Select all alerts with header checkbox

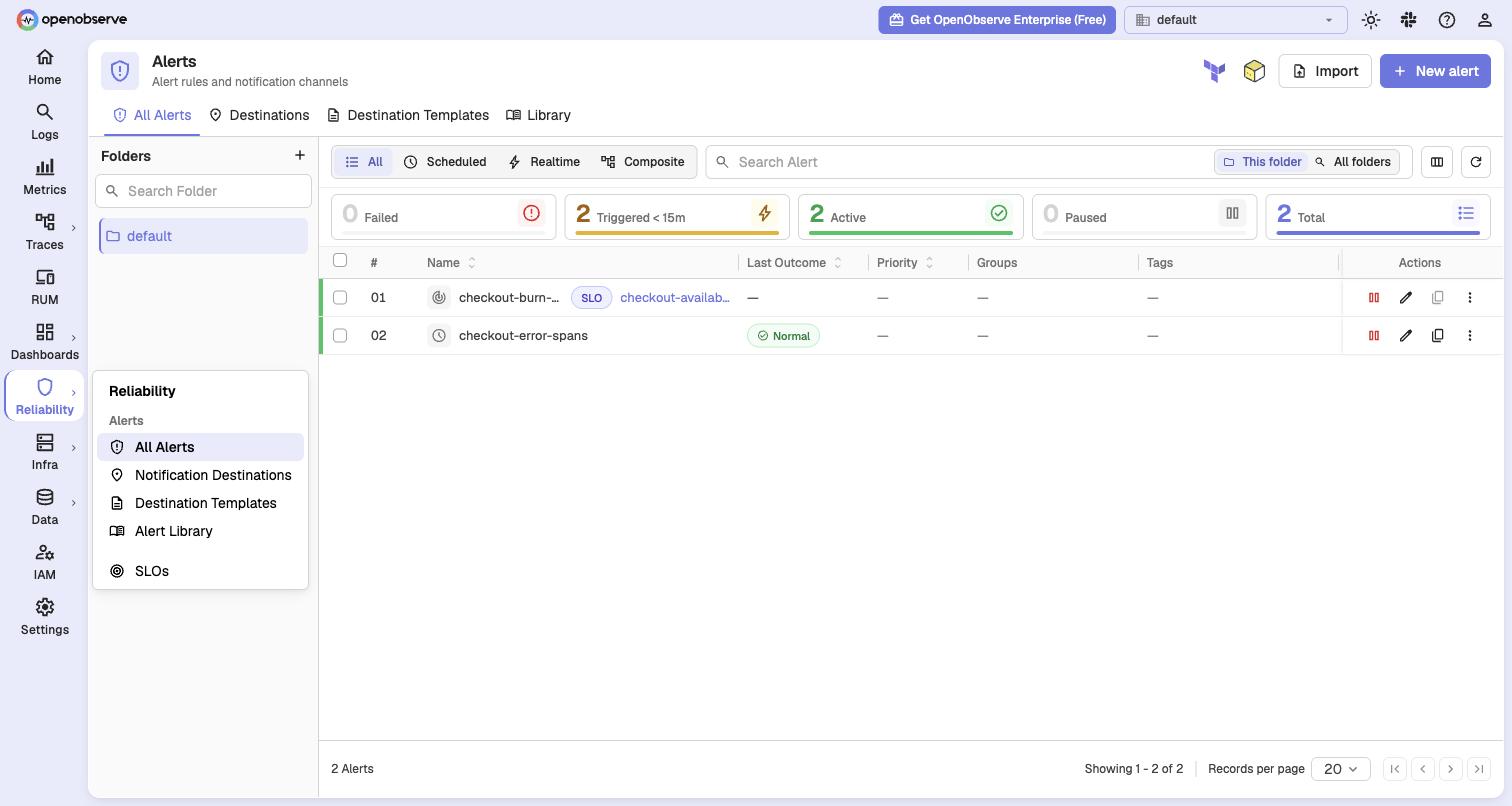point(340,260)
